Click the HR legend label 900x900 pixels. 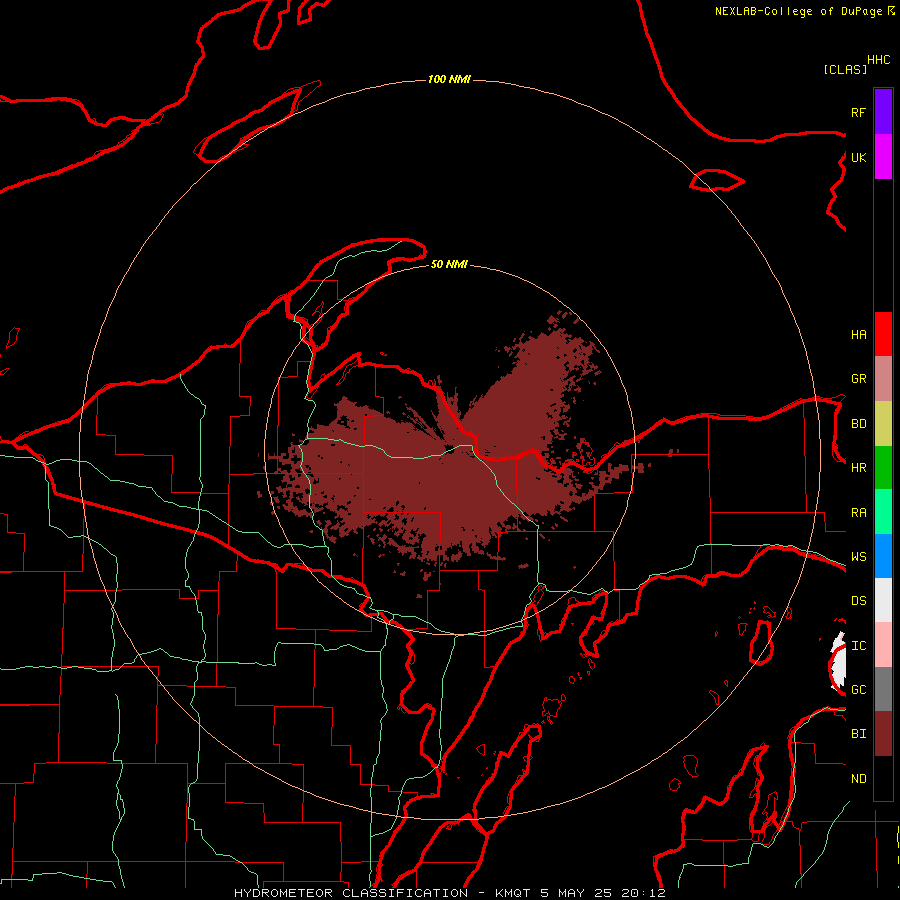[x=858, y=468]
